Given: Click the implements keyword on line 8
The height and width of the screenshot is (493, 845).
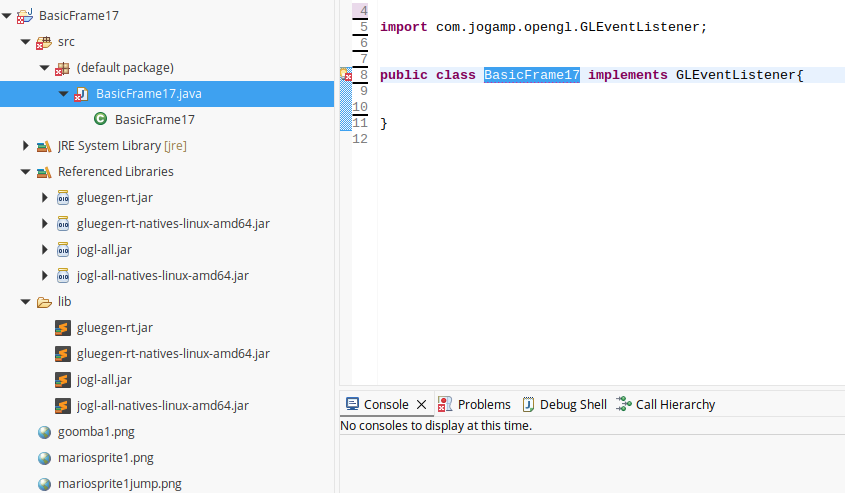Looking at the screenshot, I should click(x=627, y=75).
